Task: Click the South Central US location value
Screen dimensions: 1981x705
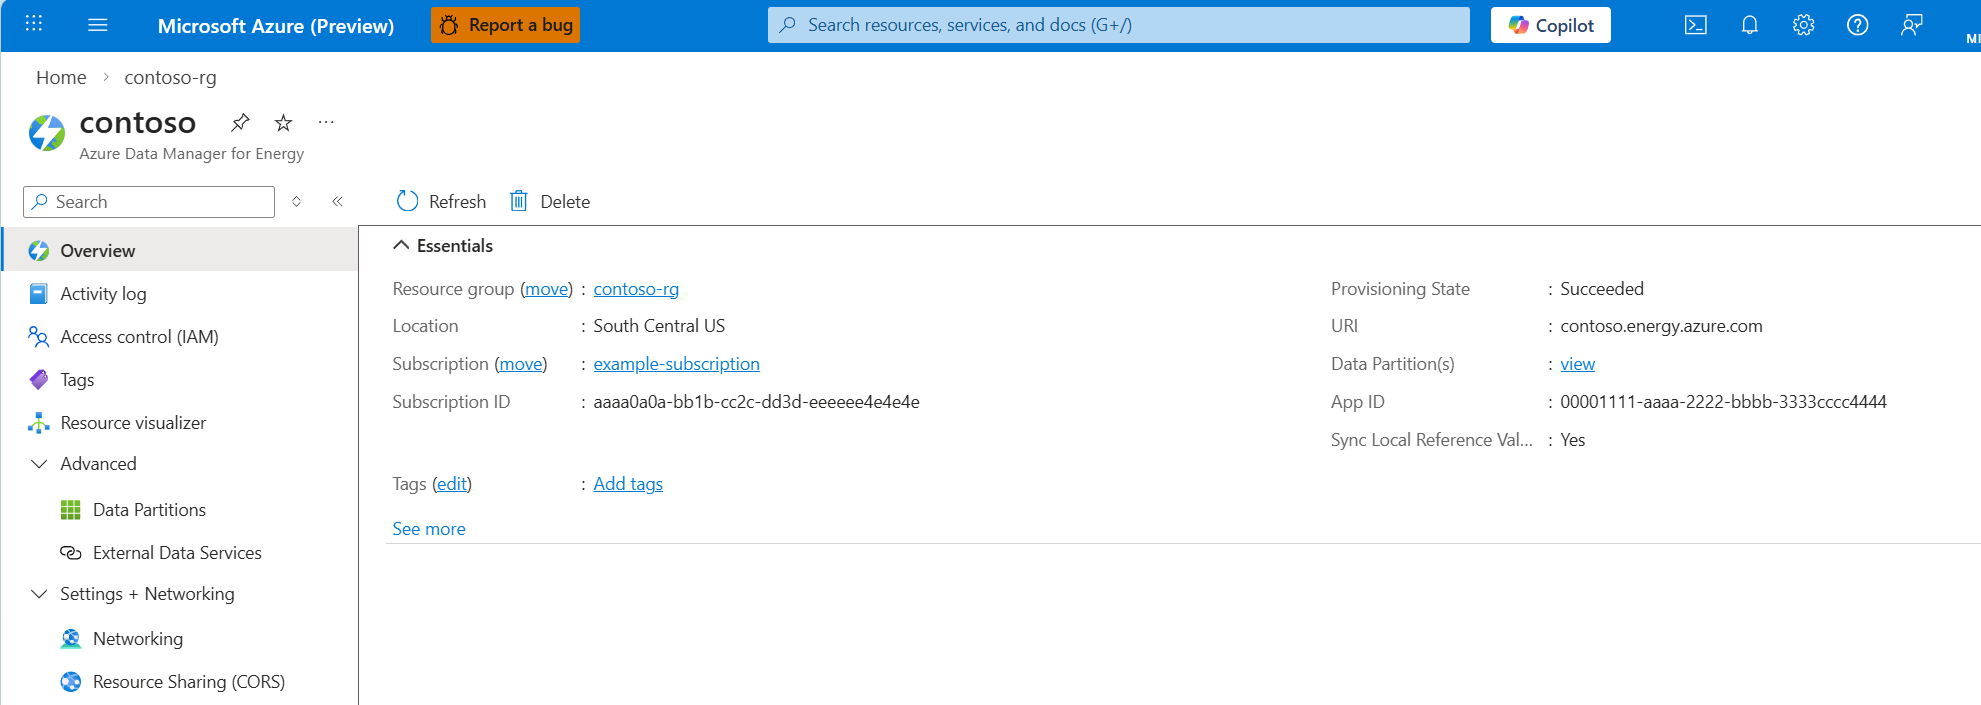Action: pyautogui.click(x=659, y=326)
